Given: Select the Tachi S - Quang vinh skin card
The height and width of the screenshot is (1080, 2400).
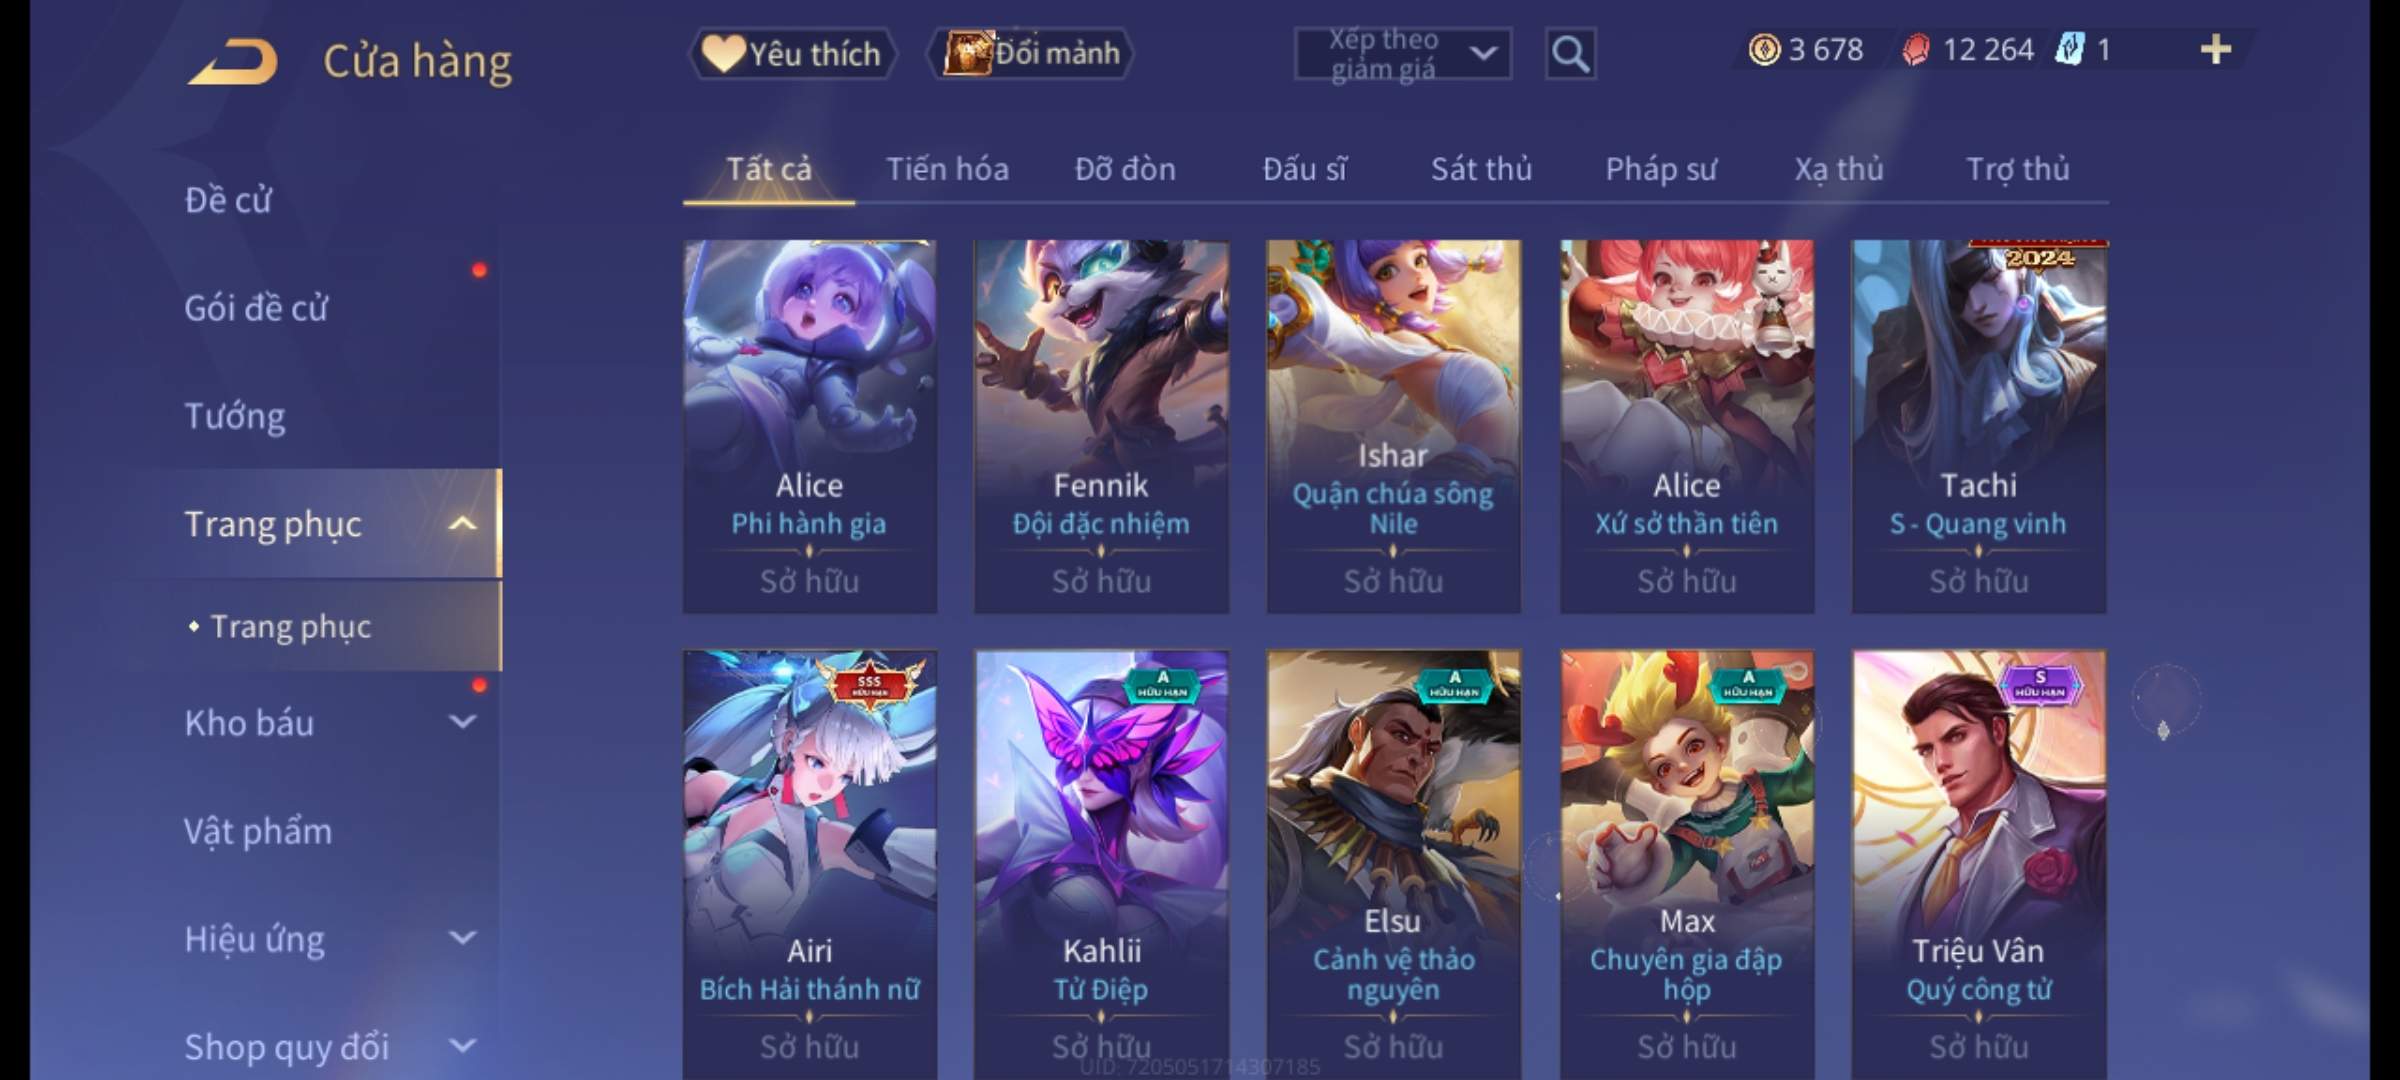Looking at the screenshot, I should 1979,426.
